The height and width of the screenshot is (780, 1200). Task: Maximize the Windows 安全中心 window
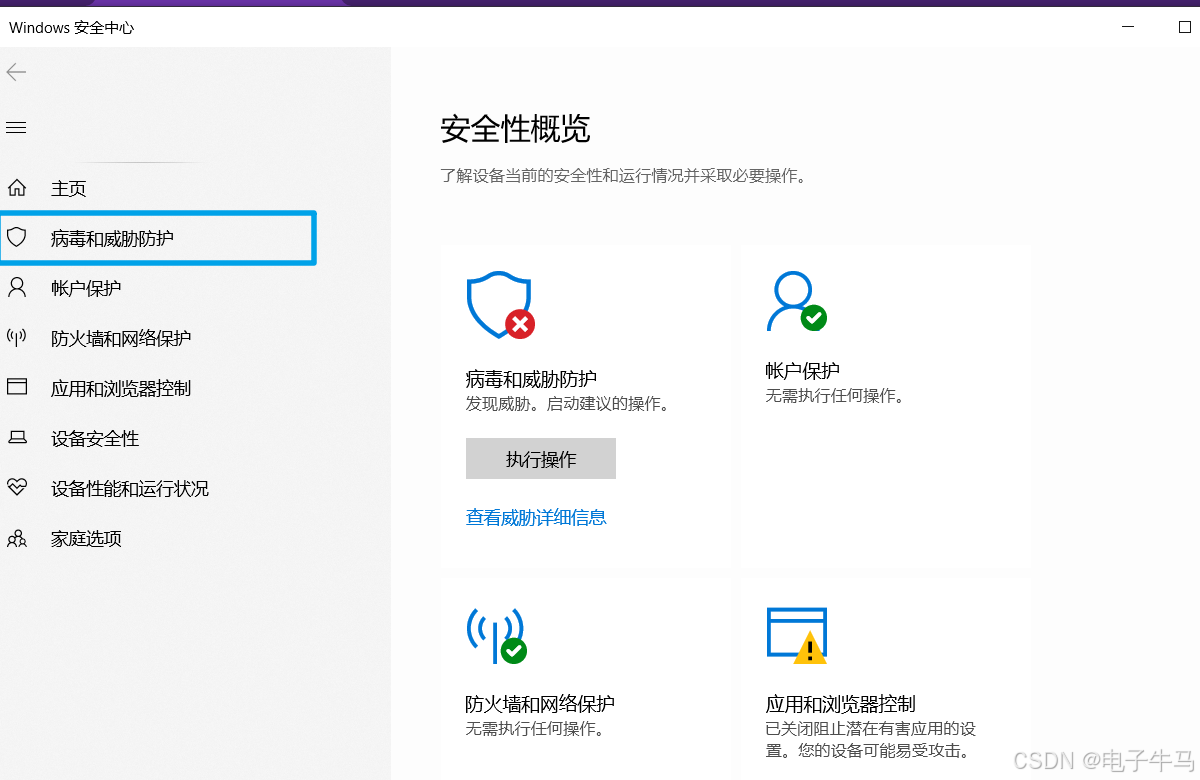[x=1185, y=28]
